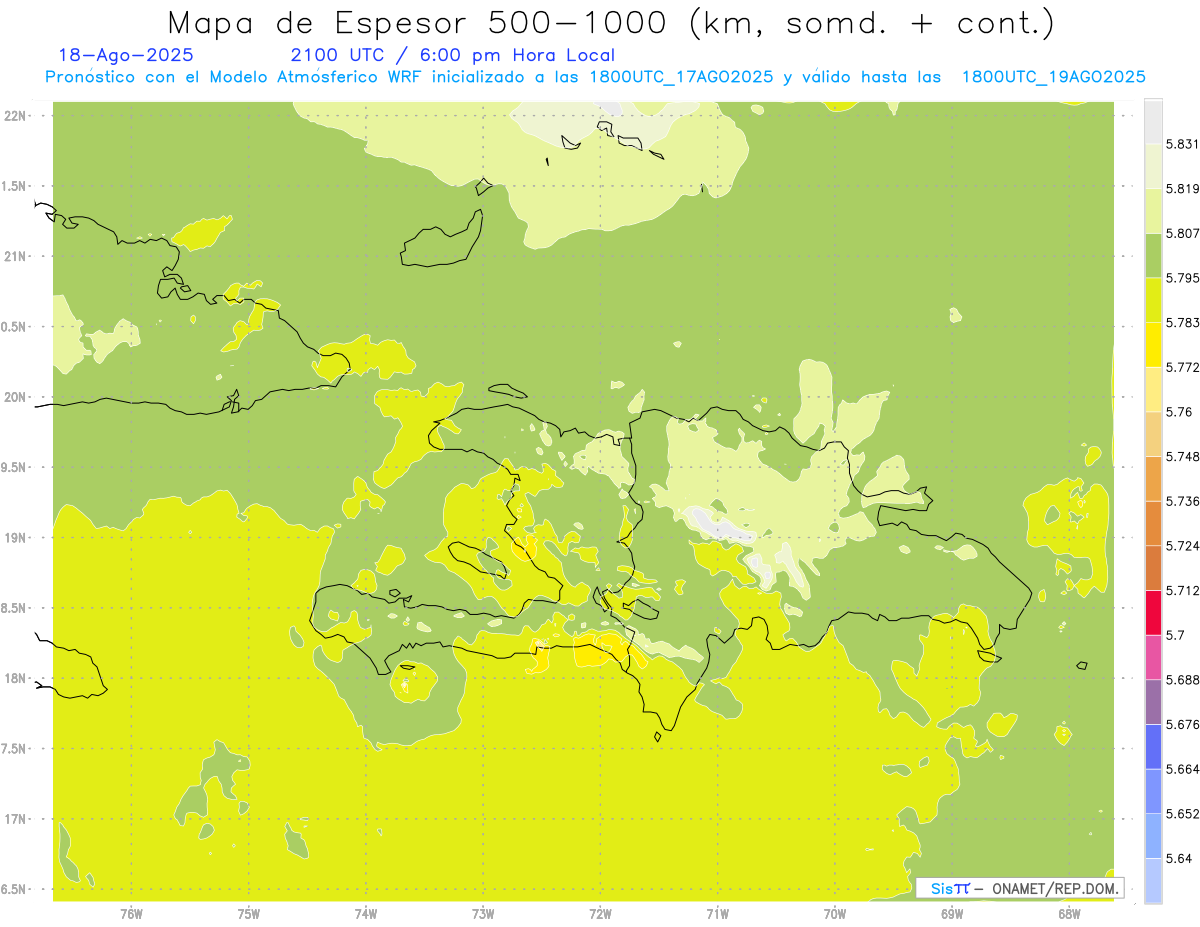Click the 74W longitude label
Viewport: 1200px width, 927px height.
[365, 914]
